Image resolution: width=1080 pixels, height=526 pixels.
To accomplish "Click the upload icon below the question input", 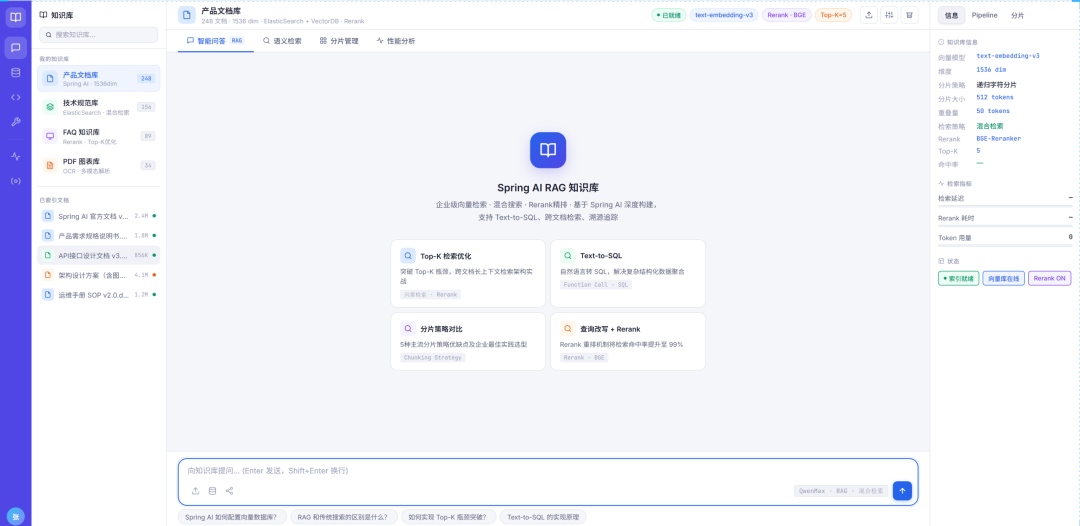I will pos(196,491).
